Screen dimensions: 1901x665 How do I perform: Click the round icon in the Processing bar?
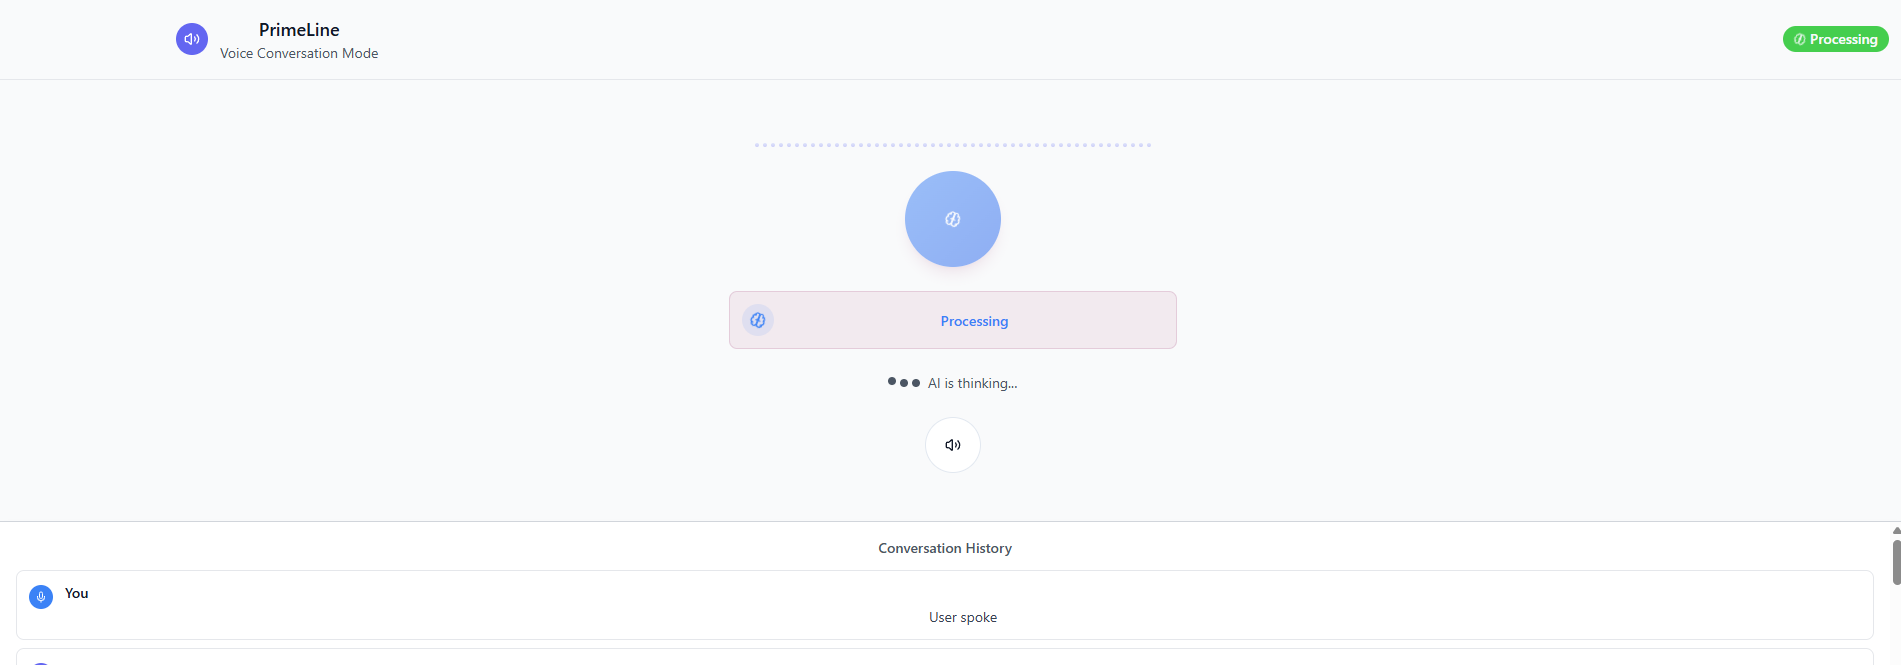pos(758,320)
